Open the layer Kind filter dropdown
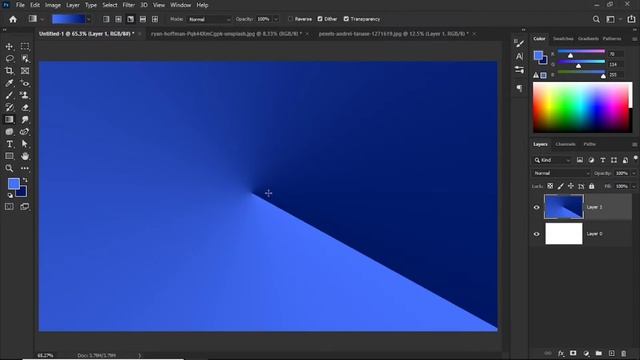Image resolution: width=640 pixels, height=360 pixels. tap(552, 160)
